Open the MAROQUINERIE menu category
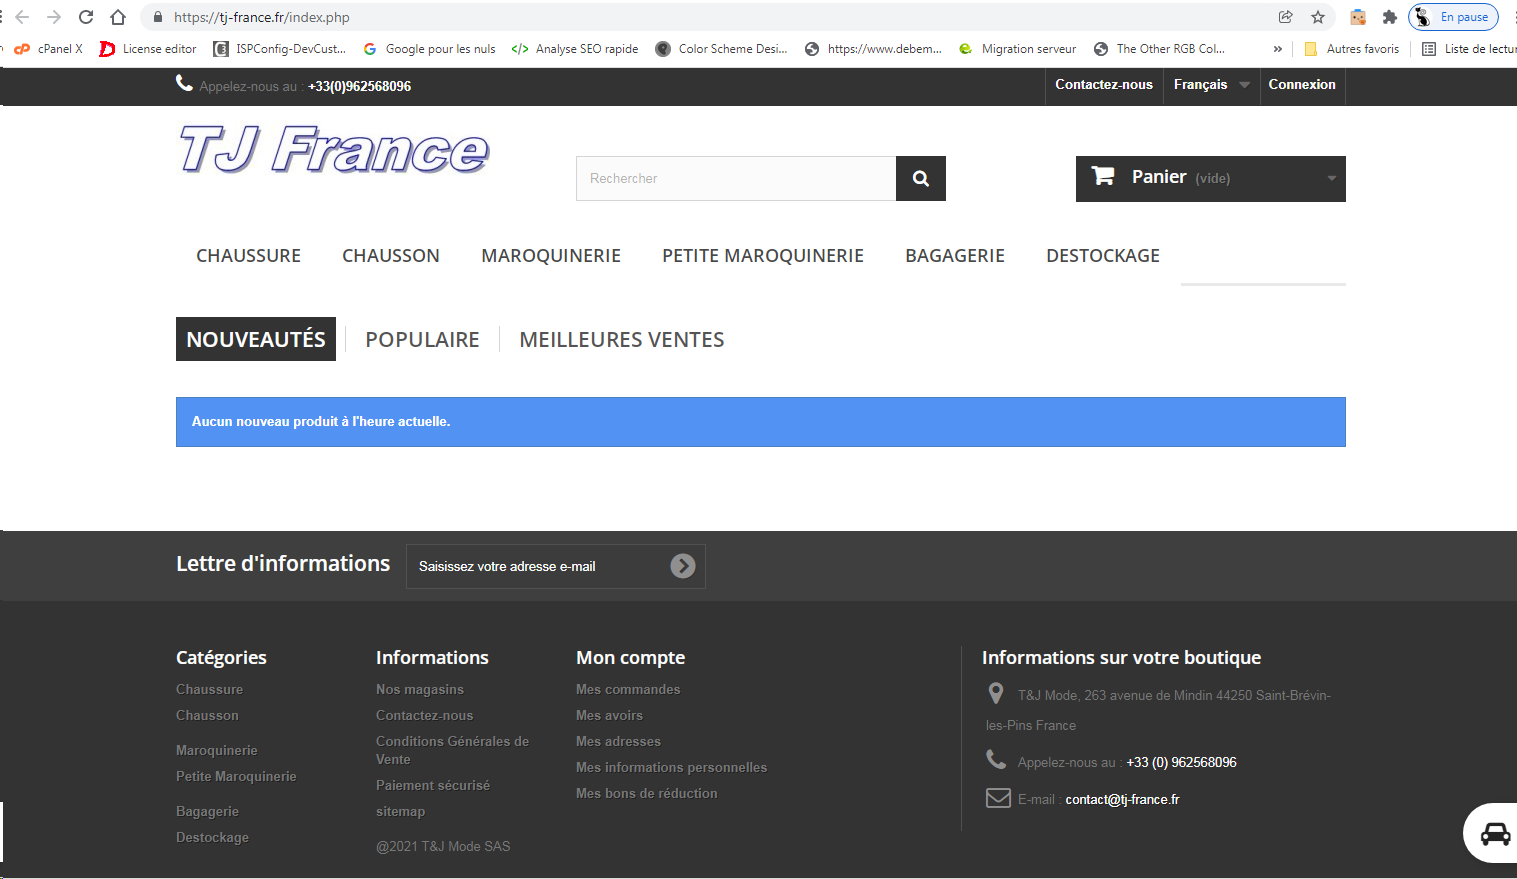Viewport: 1517px width, 879px height. pos(551,256)
